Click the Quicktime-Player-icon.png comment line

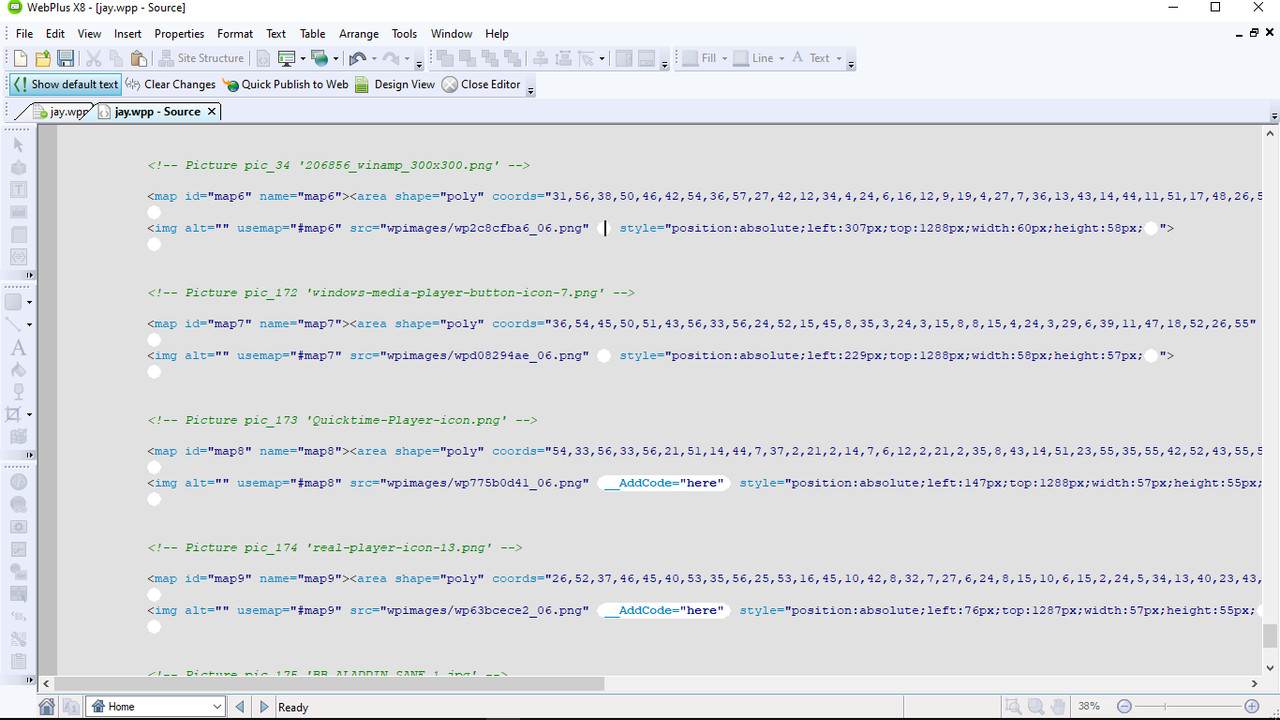[343, 421]
